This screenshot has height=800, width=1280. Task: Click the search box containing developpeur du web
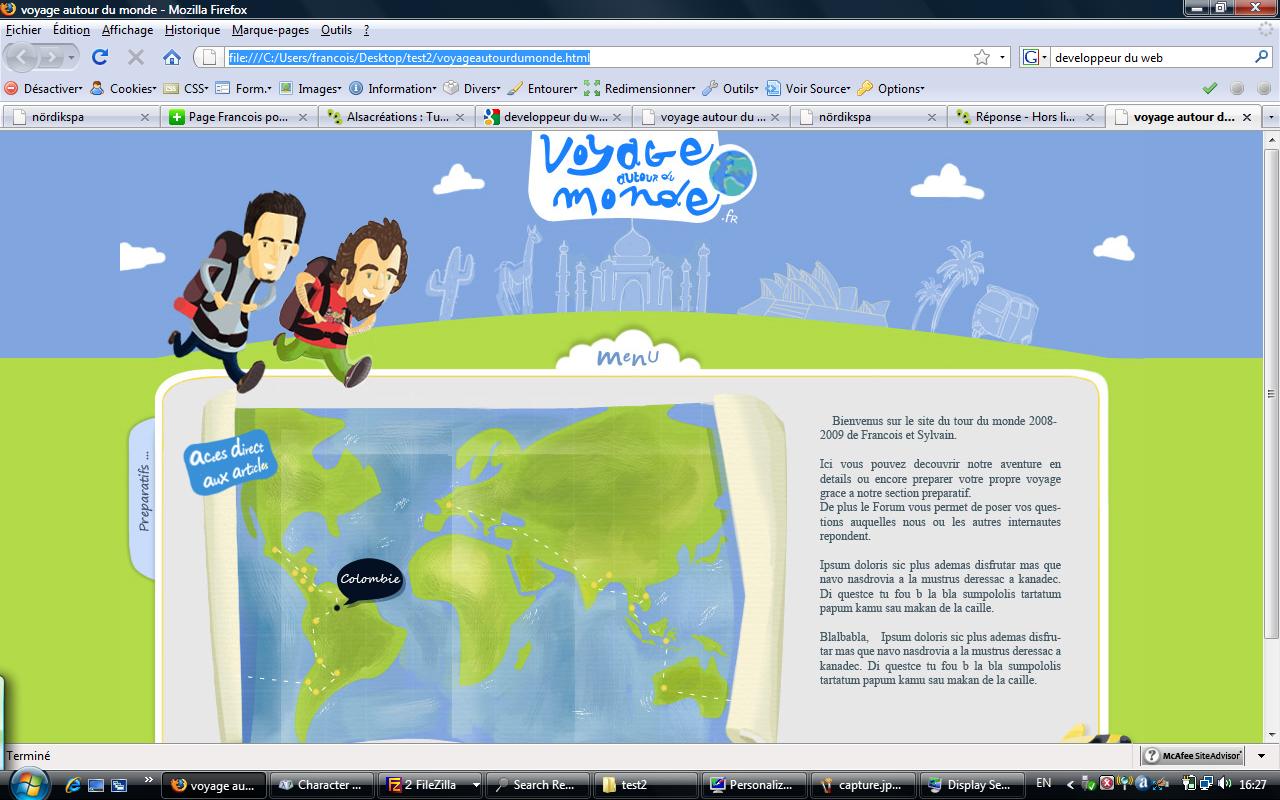1150,57
